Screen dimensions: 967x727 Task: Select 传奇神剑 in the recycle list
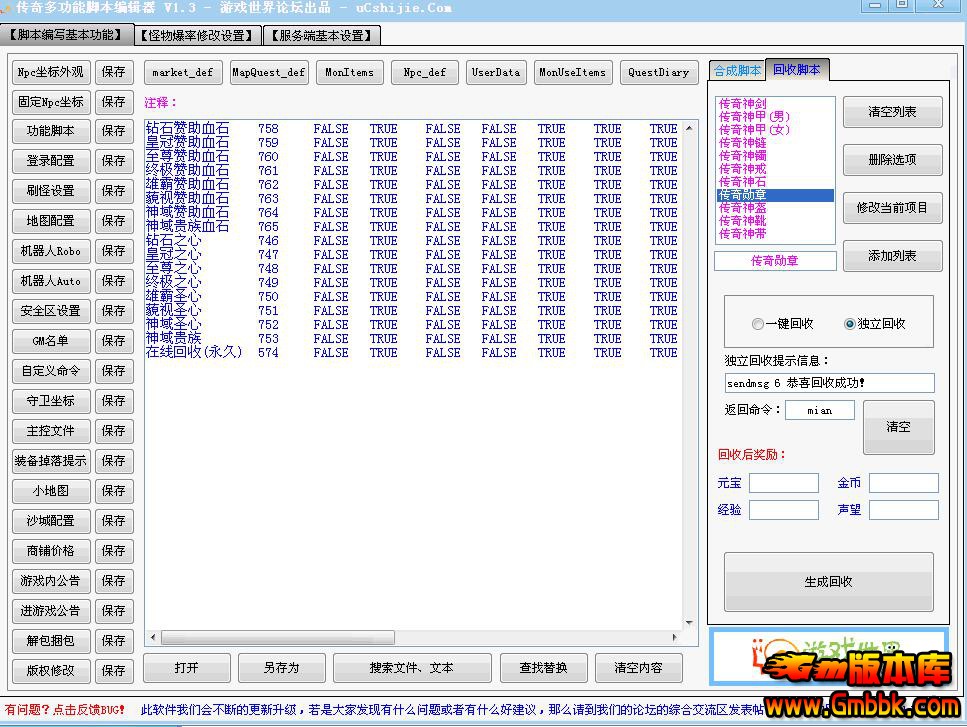point(743,104)
